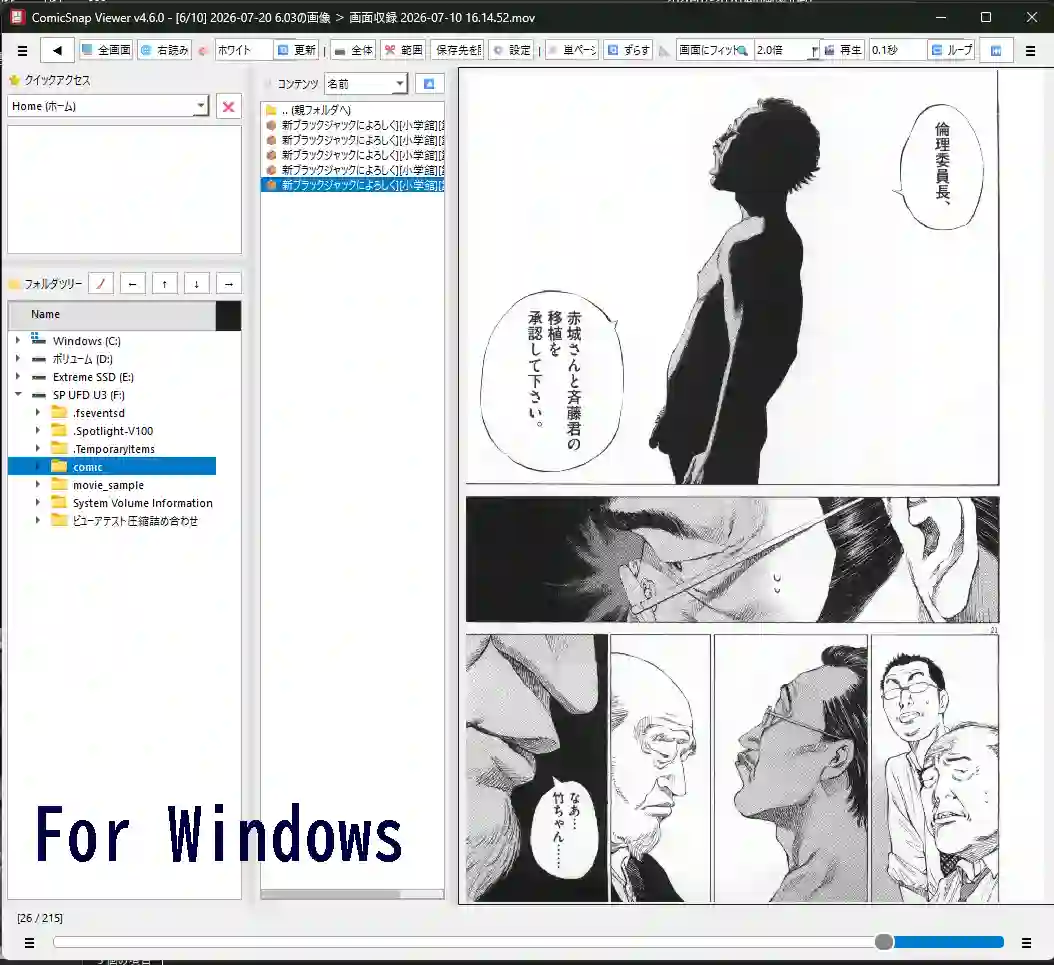
Task: Click the folder tree down arrow button
Action: coord(196,284)
